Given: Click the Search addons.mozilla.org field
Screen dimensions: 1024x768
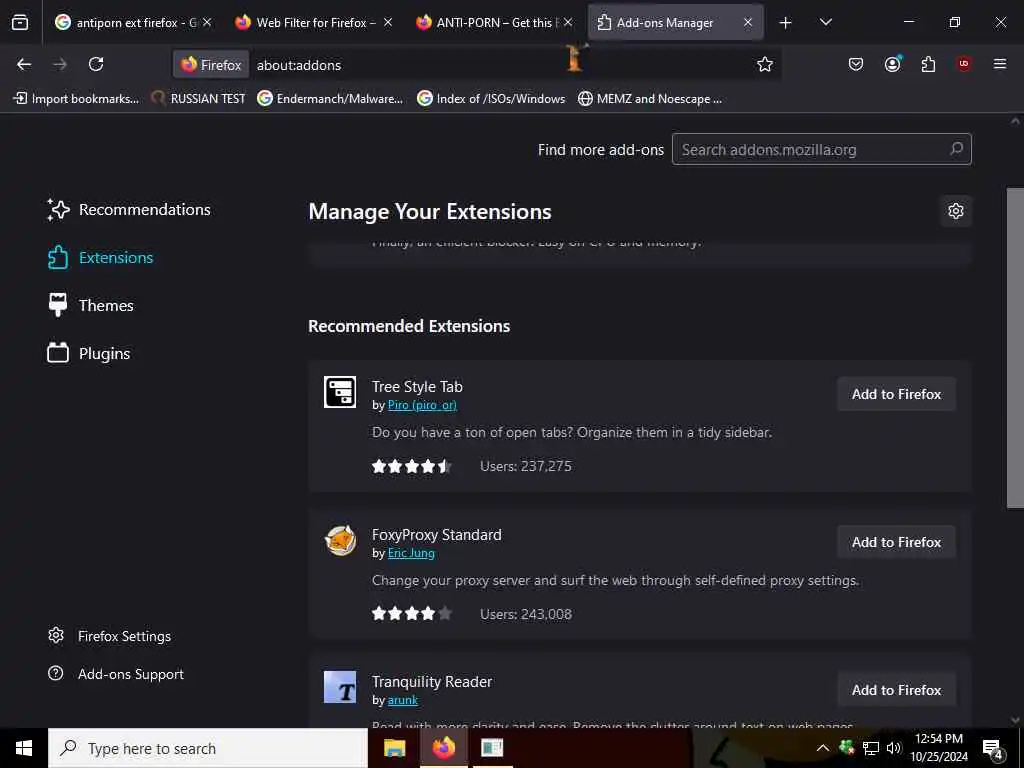Looking at the screenshot, I should [822, 150].
